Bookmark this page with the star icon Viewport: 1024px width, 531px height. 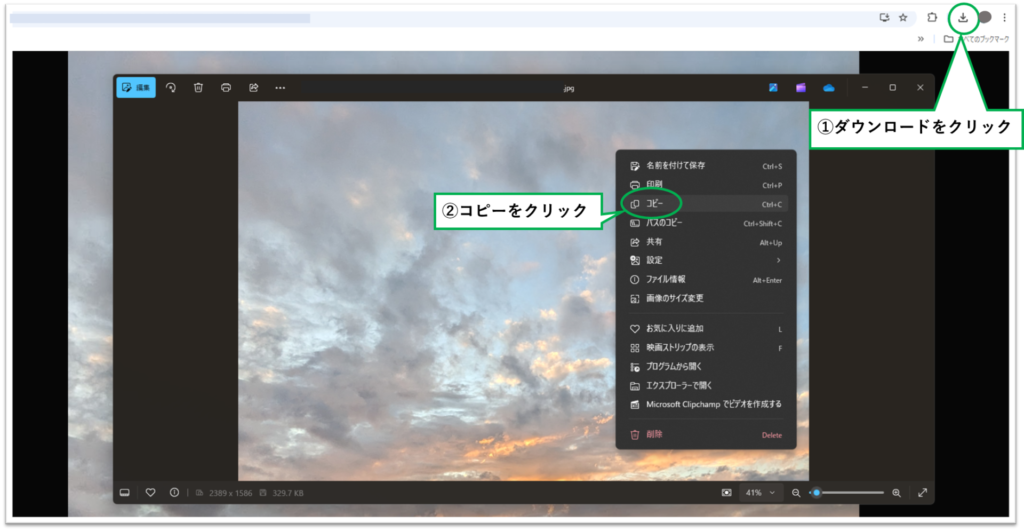point(902,17)
